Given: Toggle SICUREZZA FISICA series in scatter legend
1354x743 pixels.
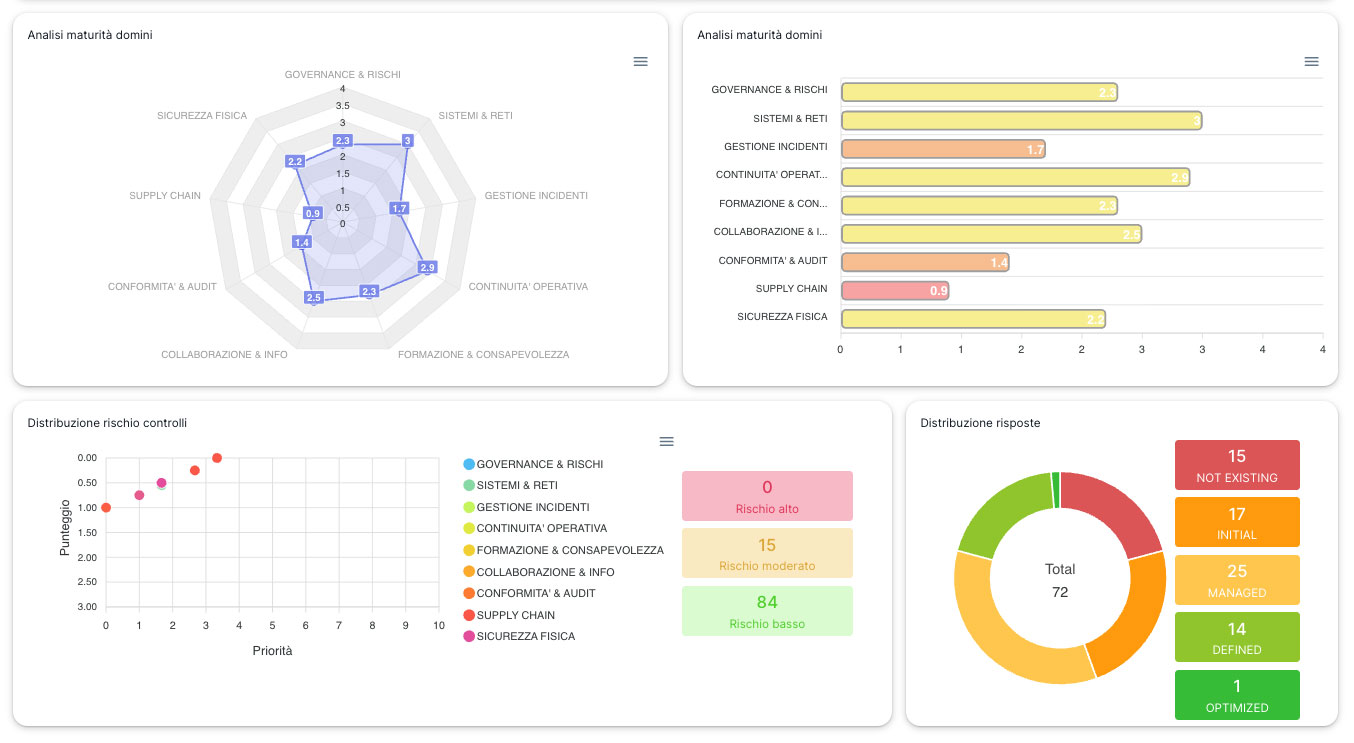Looking at the screenshot, I should (519, 636).
